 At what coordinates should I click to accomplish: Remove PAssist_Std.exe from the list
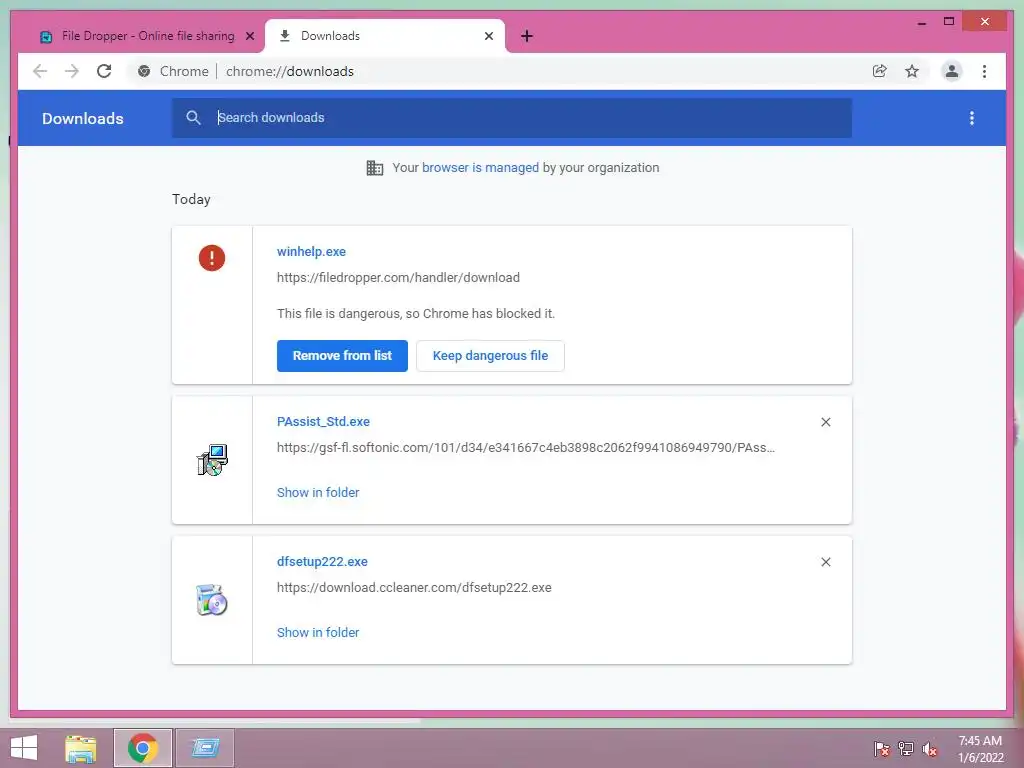825,423
